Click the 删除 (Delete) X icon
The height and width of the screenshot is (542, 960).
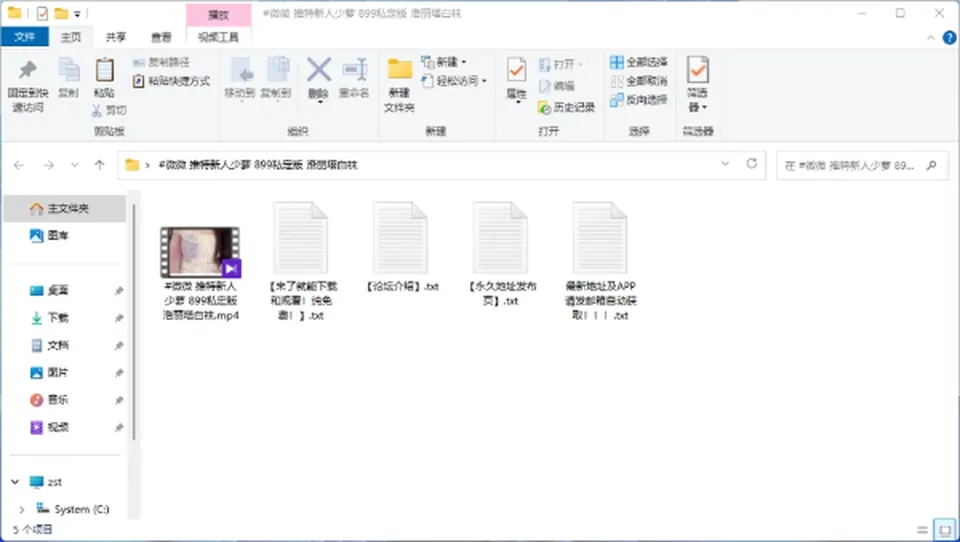[x=318, y=70]
